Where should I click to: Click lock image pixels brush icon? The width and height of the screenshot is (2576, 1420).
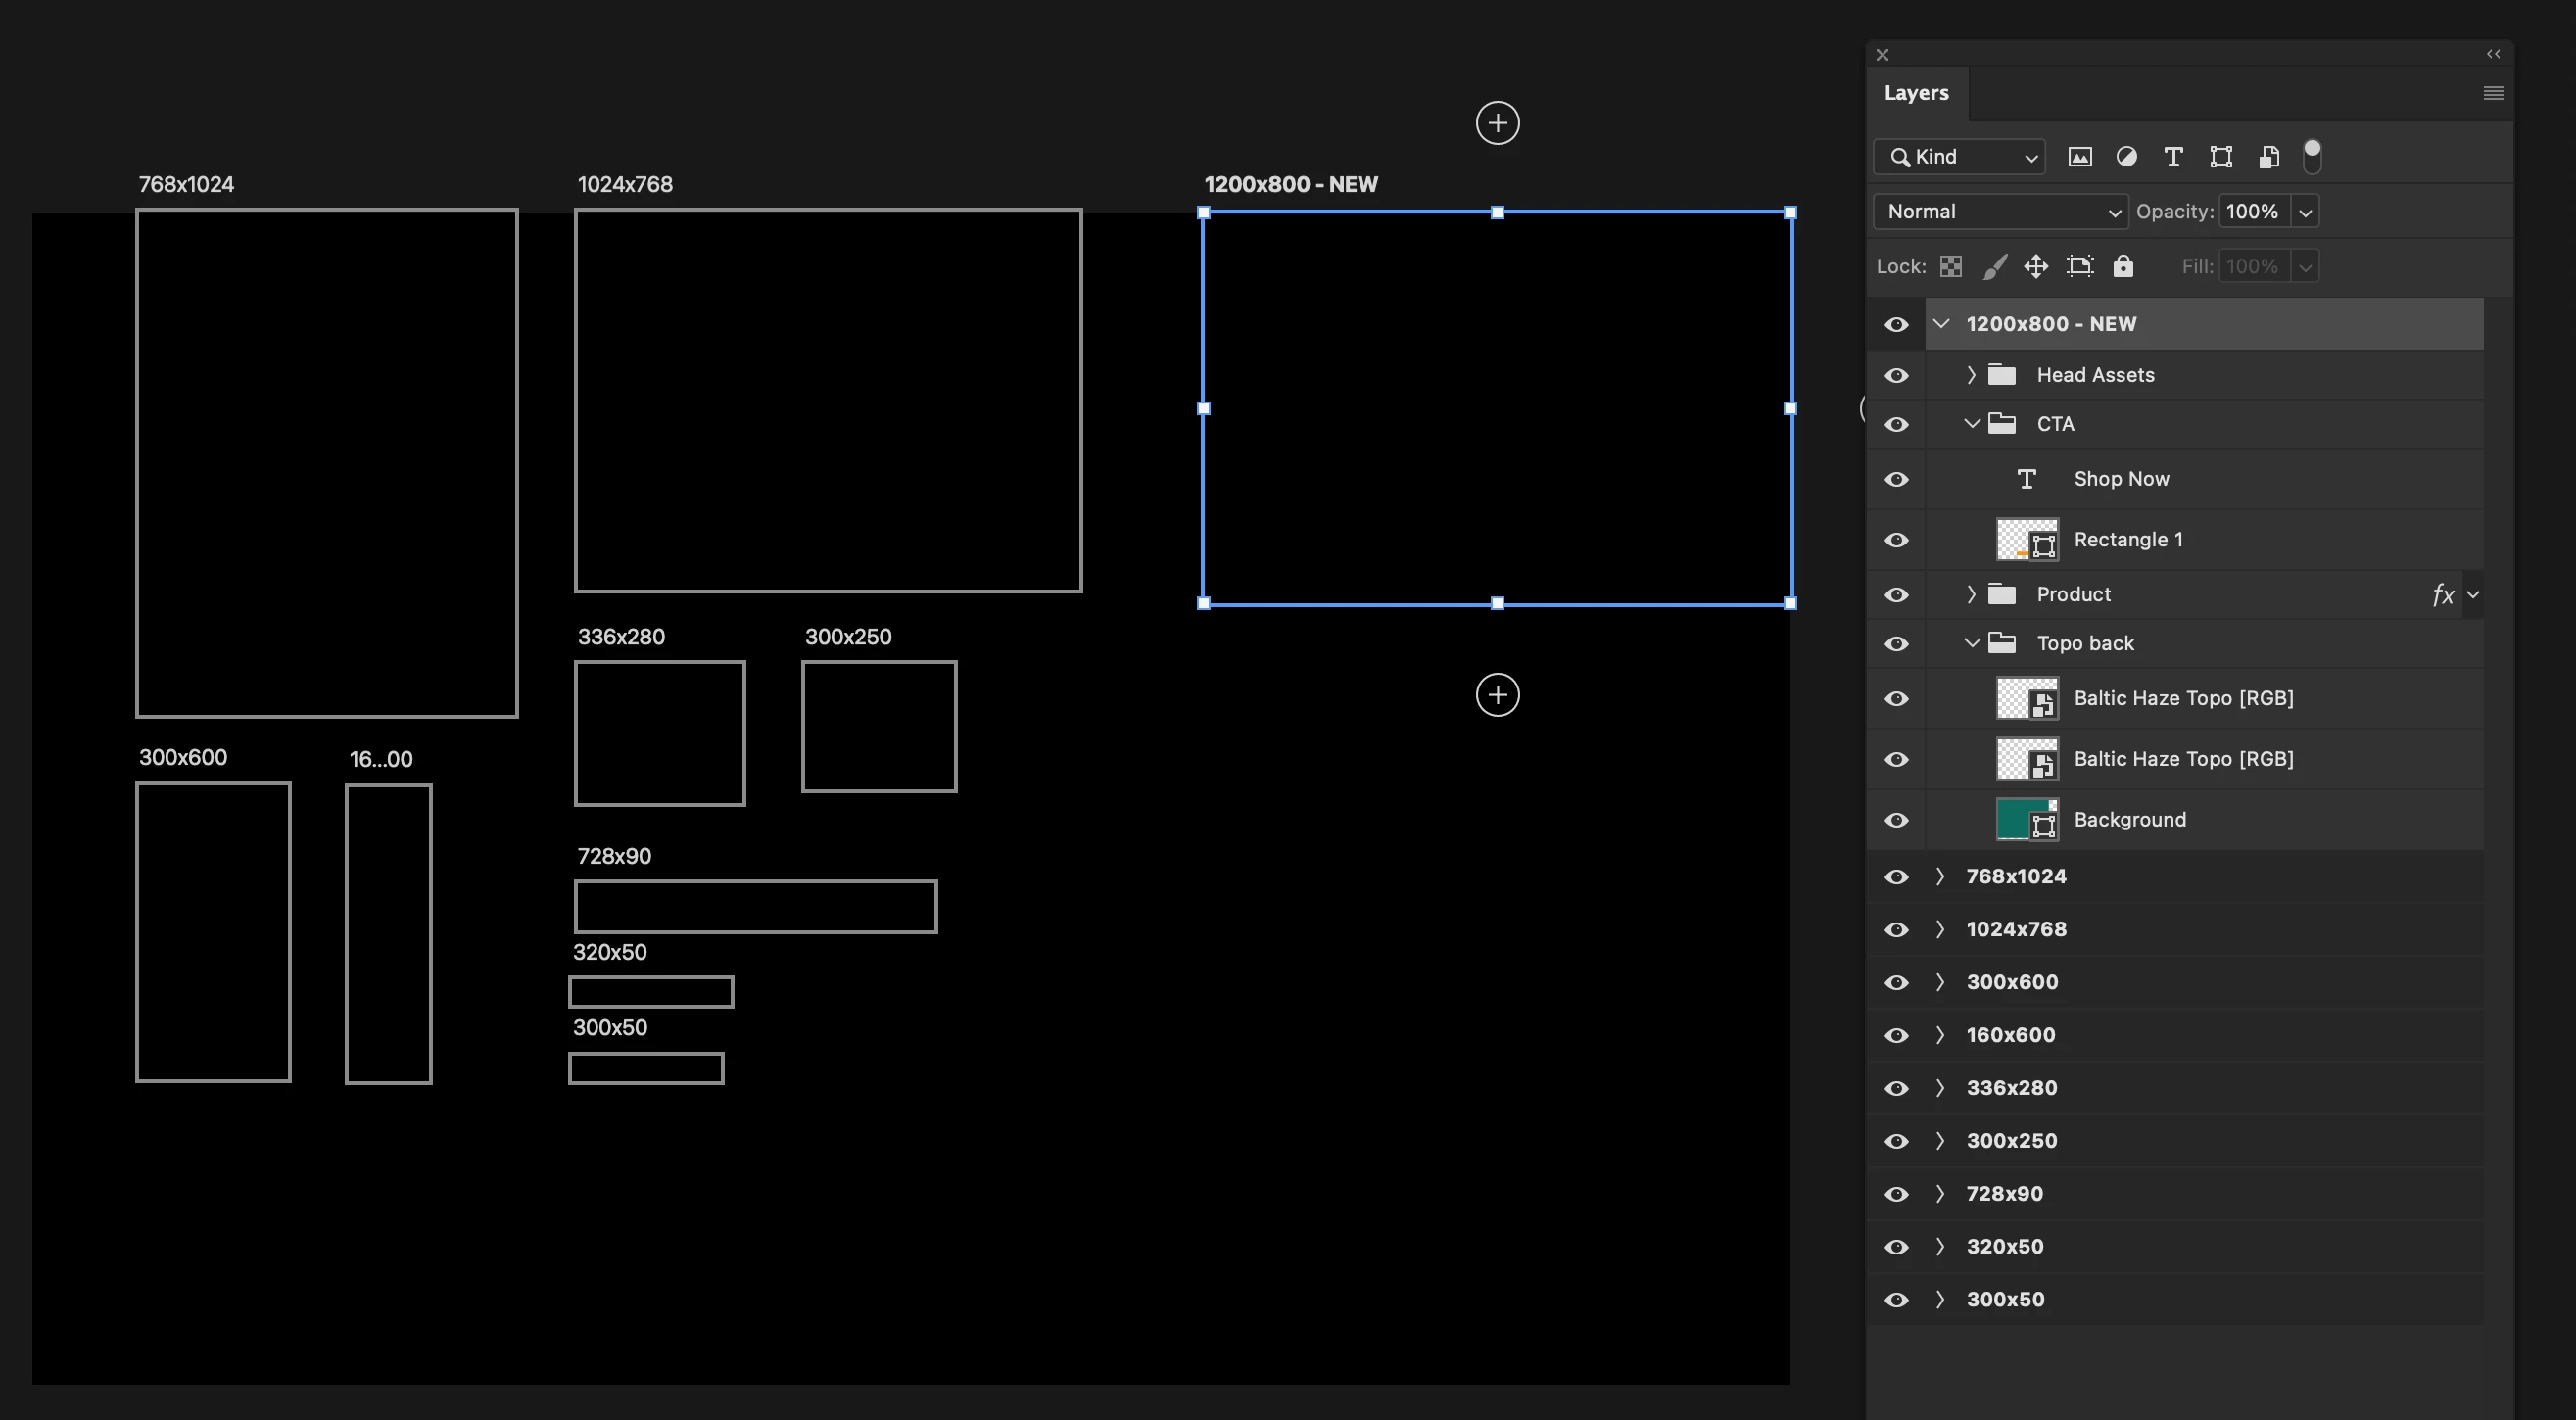[1994, 266]
